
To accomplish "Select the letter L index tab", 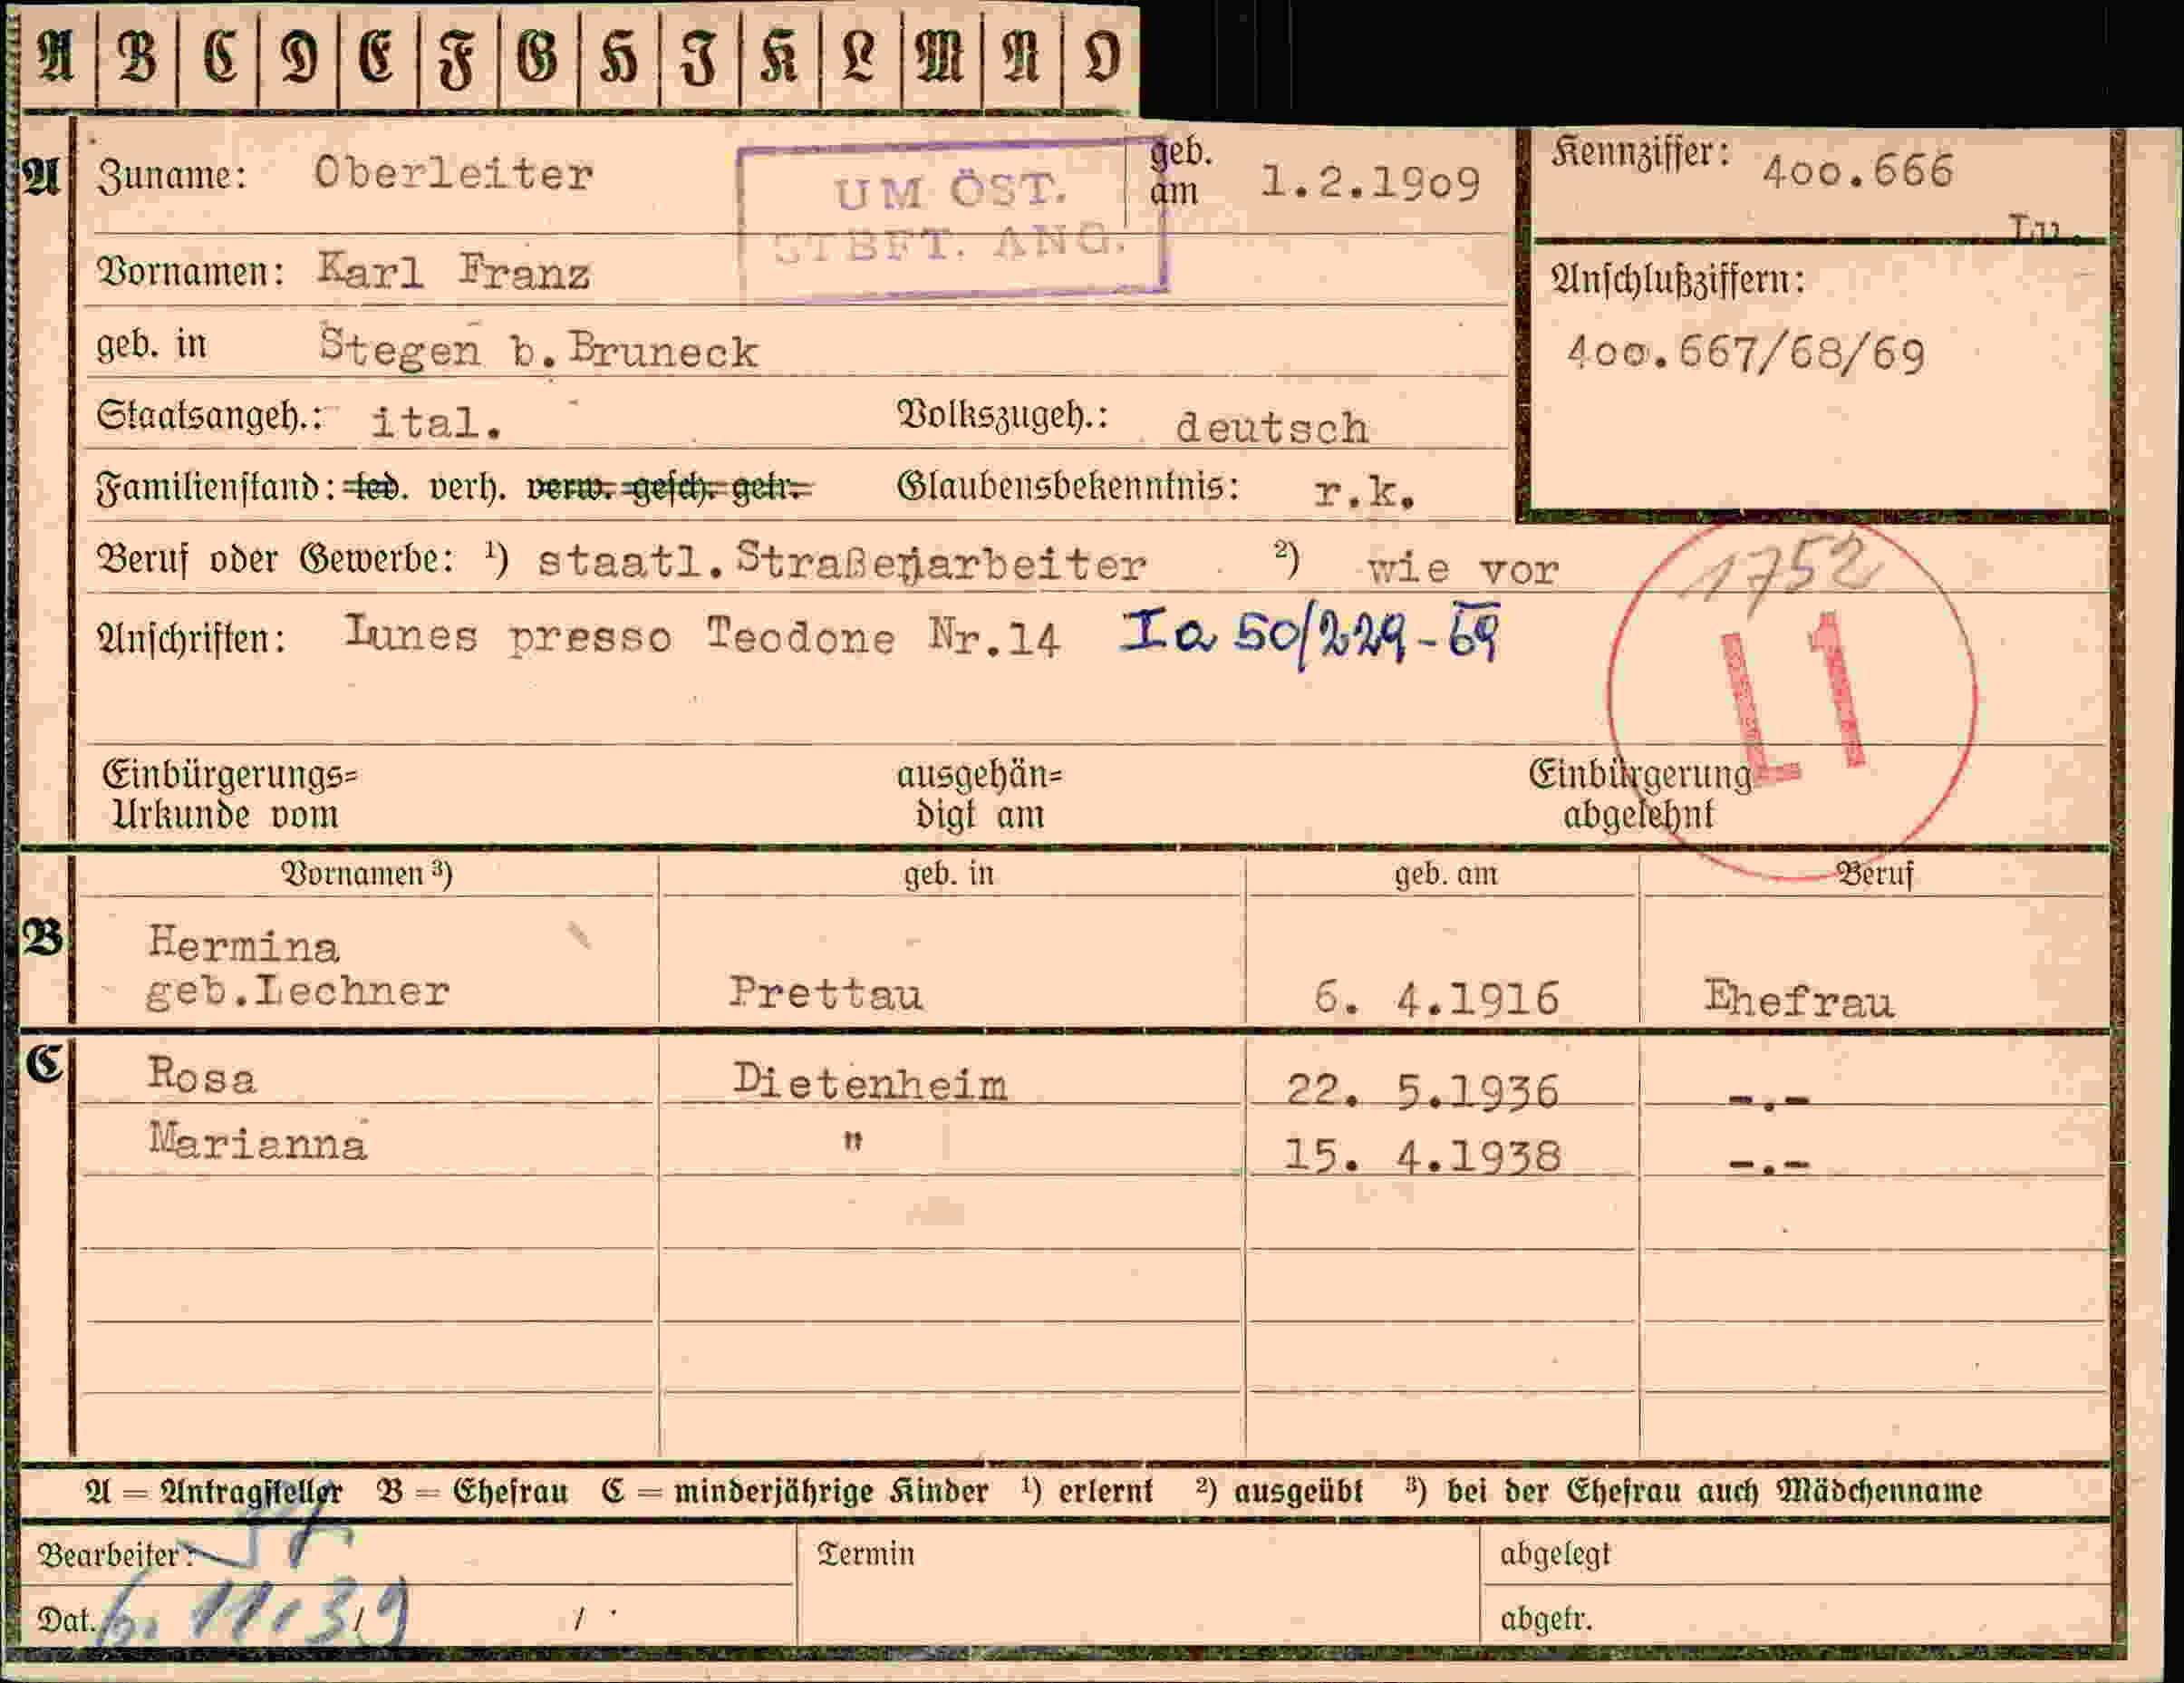I will 860,57.
